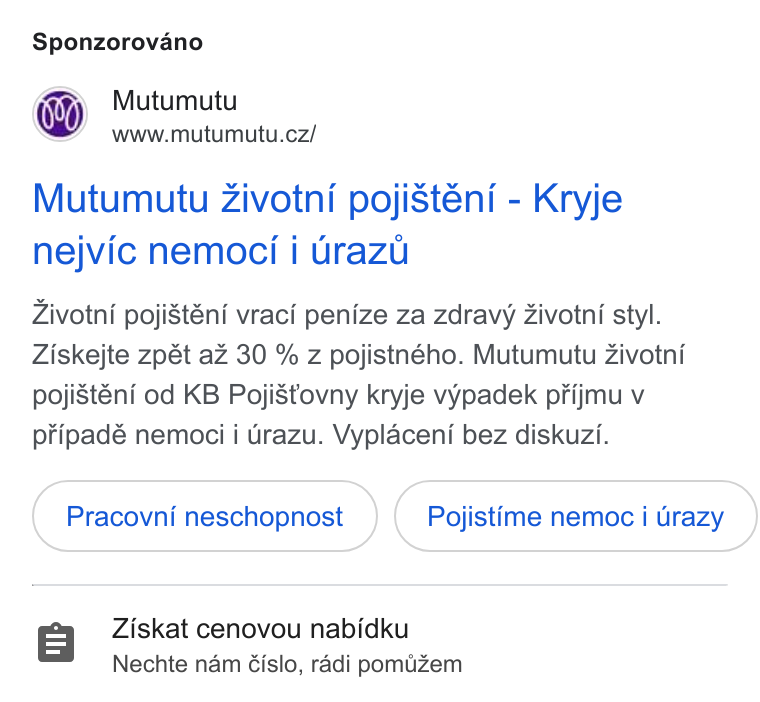
Task: Select the Pracovní neschopnost sitelink button
Action: pyautogui.click(x=205, y=516)
